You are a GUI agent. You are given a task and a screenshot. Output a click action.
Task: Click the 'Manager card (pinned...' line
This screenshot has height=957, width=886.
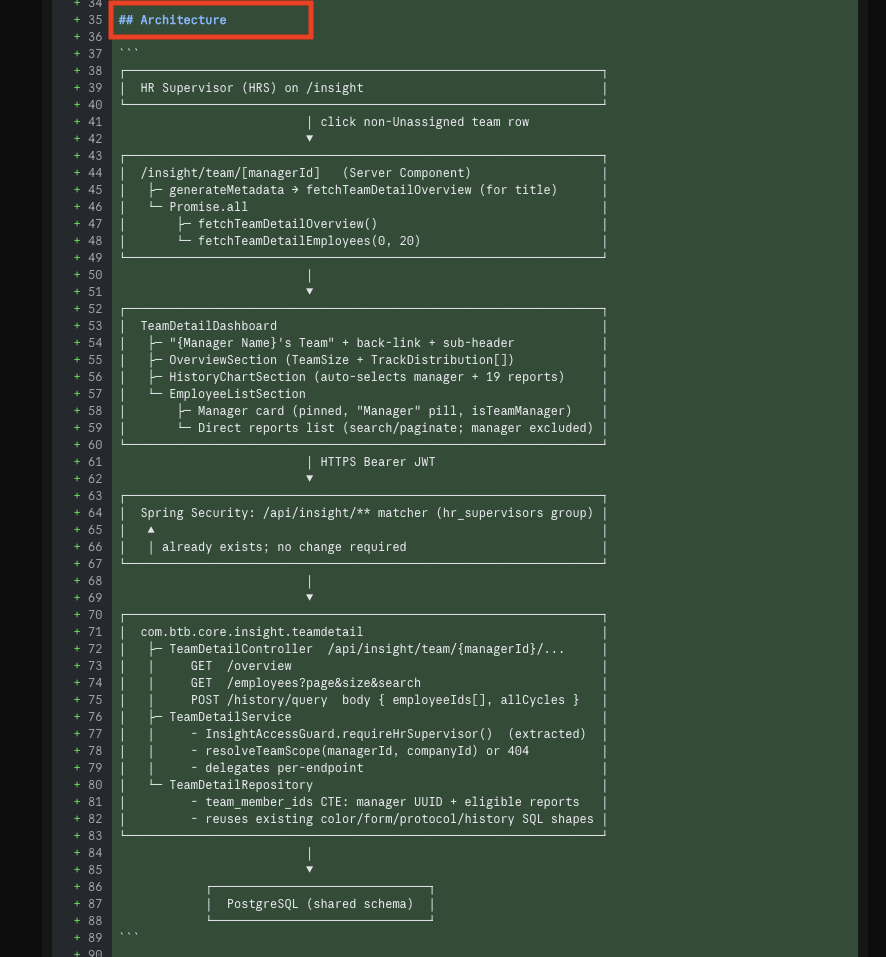click(x=384, y=411)
